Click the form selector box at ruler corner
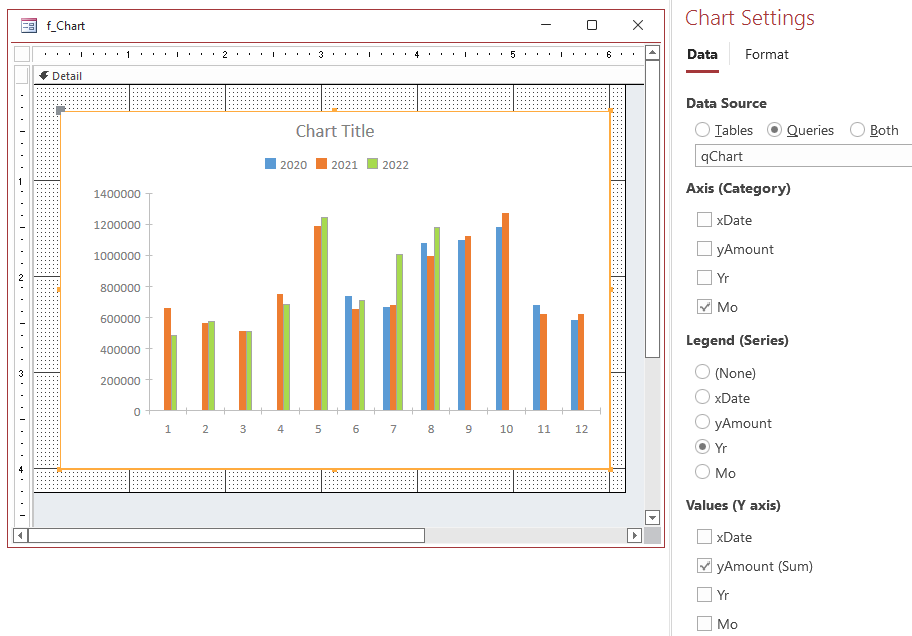This screenshot has height=636, width=912. 22,54
